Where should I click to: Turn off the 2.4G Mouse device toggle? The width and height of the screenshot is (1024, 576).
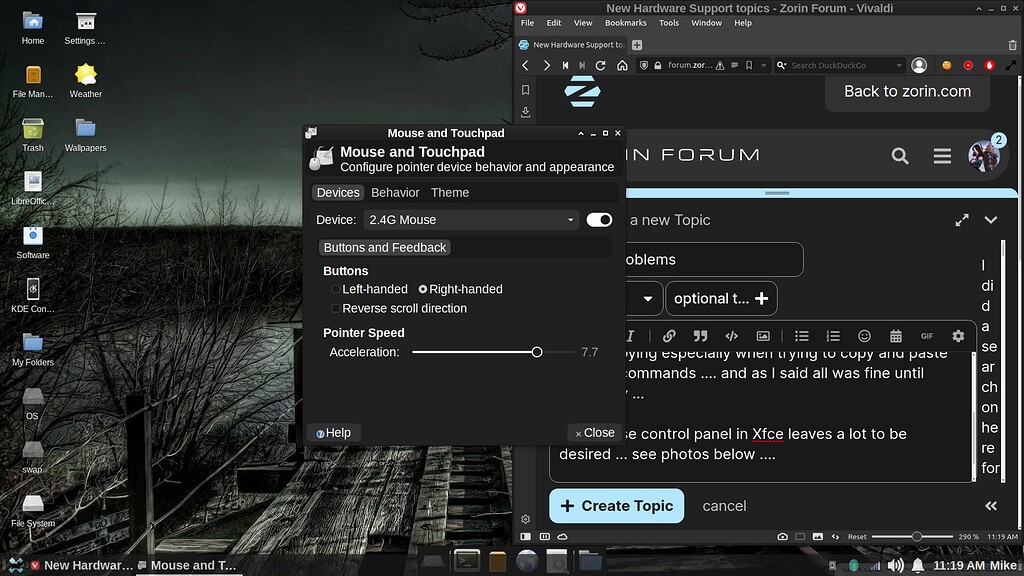tap(598, 218)
